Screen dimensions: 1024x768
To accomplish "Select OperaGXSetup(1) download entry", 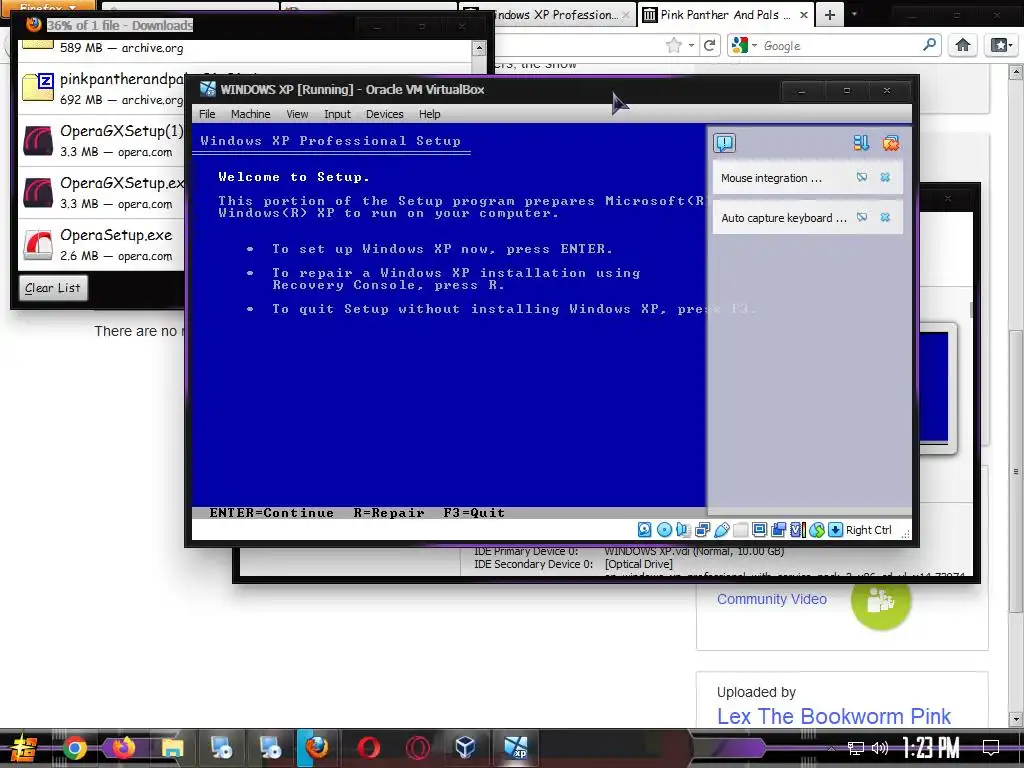I will click(101, 141).
